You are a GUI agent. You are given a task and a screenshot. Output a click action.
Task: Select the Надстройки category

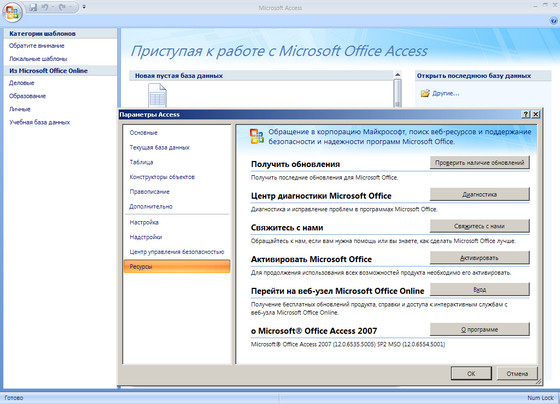[x=177, y=237]
